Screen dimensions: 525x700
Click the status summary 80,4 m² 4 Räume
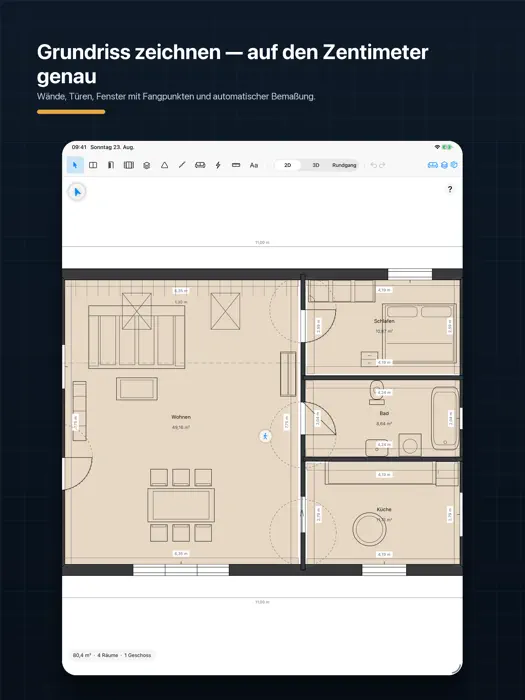112,655
